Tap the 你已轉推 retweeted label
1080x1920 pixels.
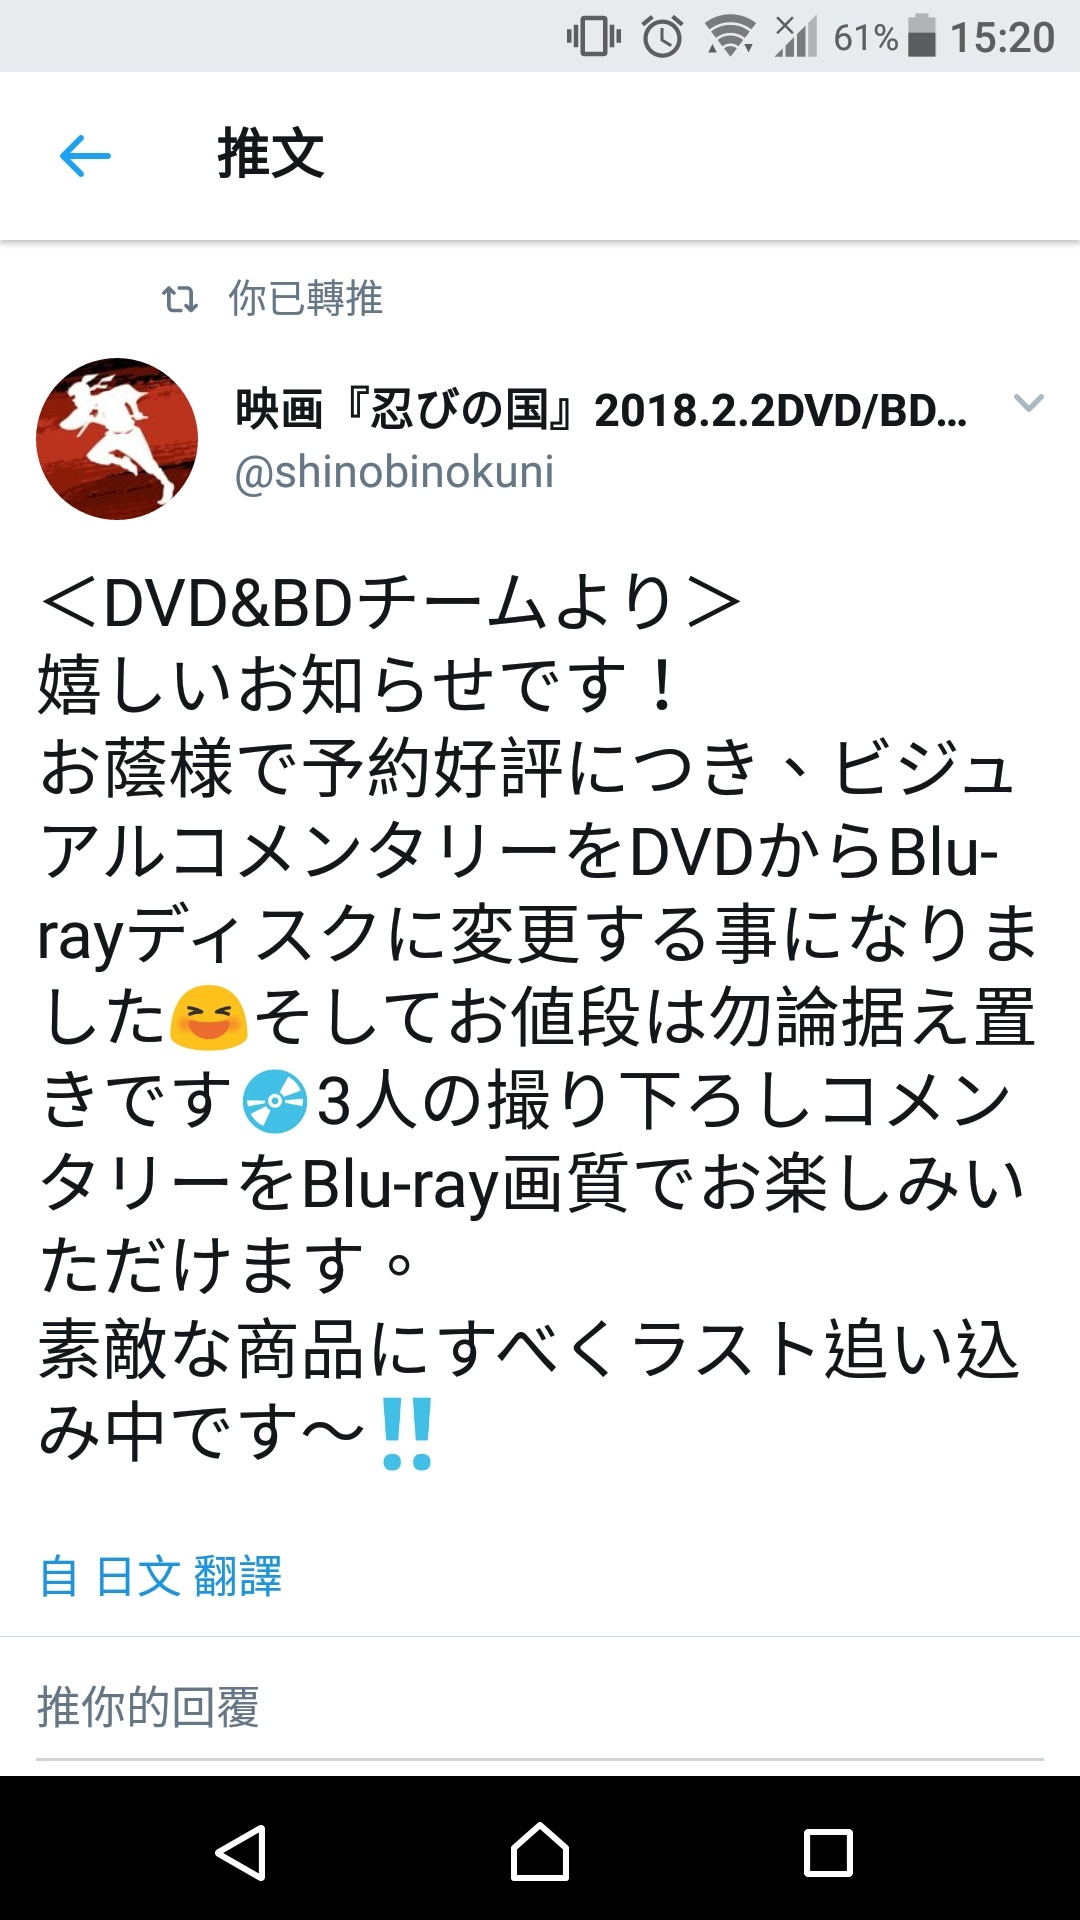click(306, 299)
